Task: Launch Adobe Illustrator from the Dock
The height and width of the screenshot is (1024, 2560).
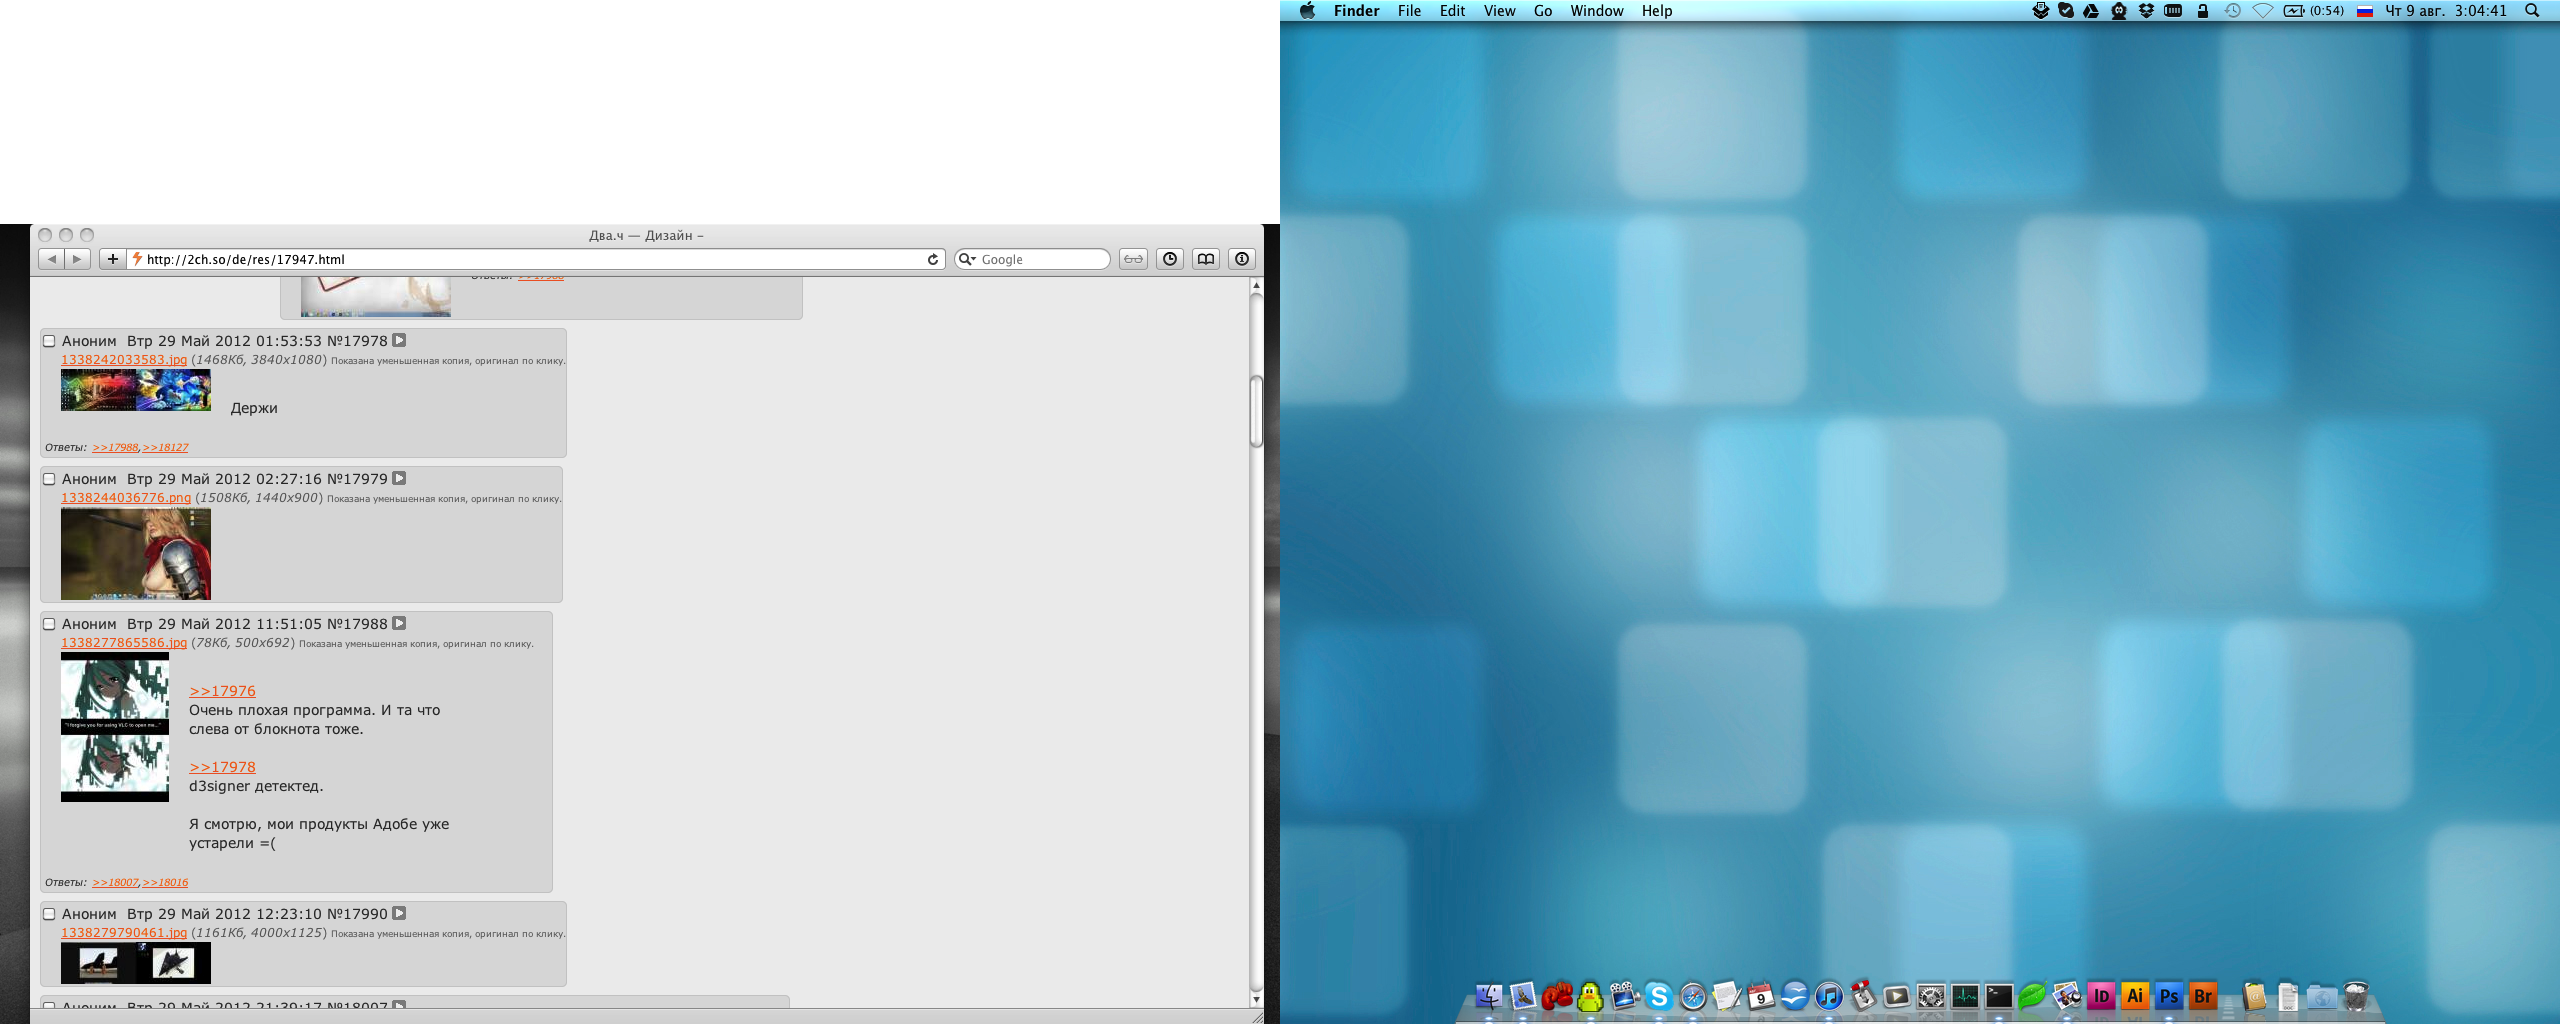Action: 2135,996
